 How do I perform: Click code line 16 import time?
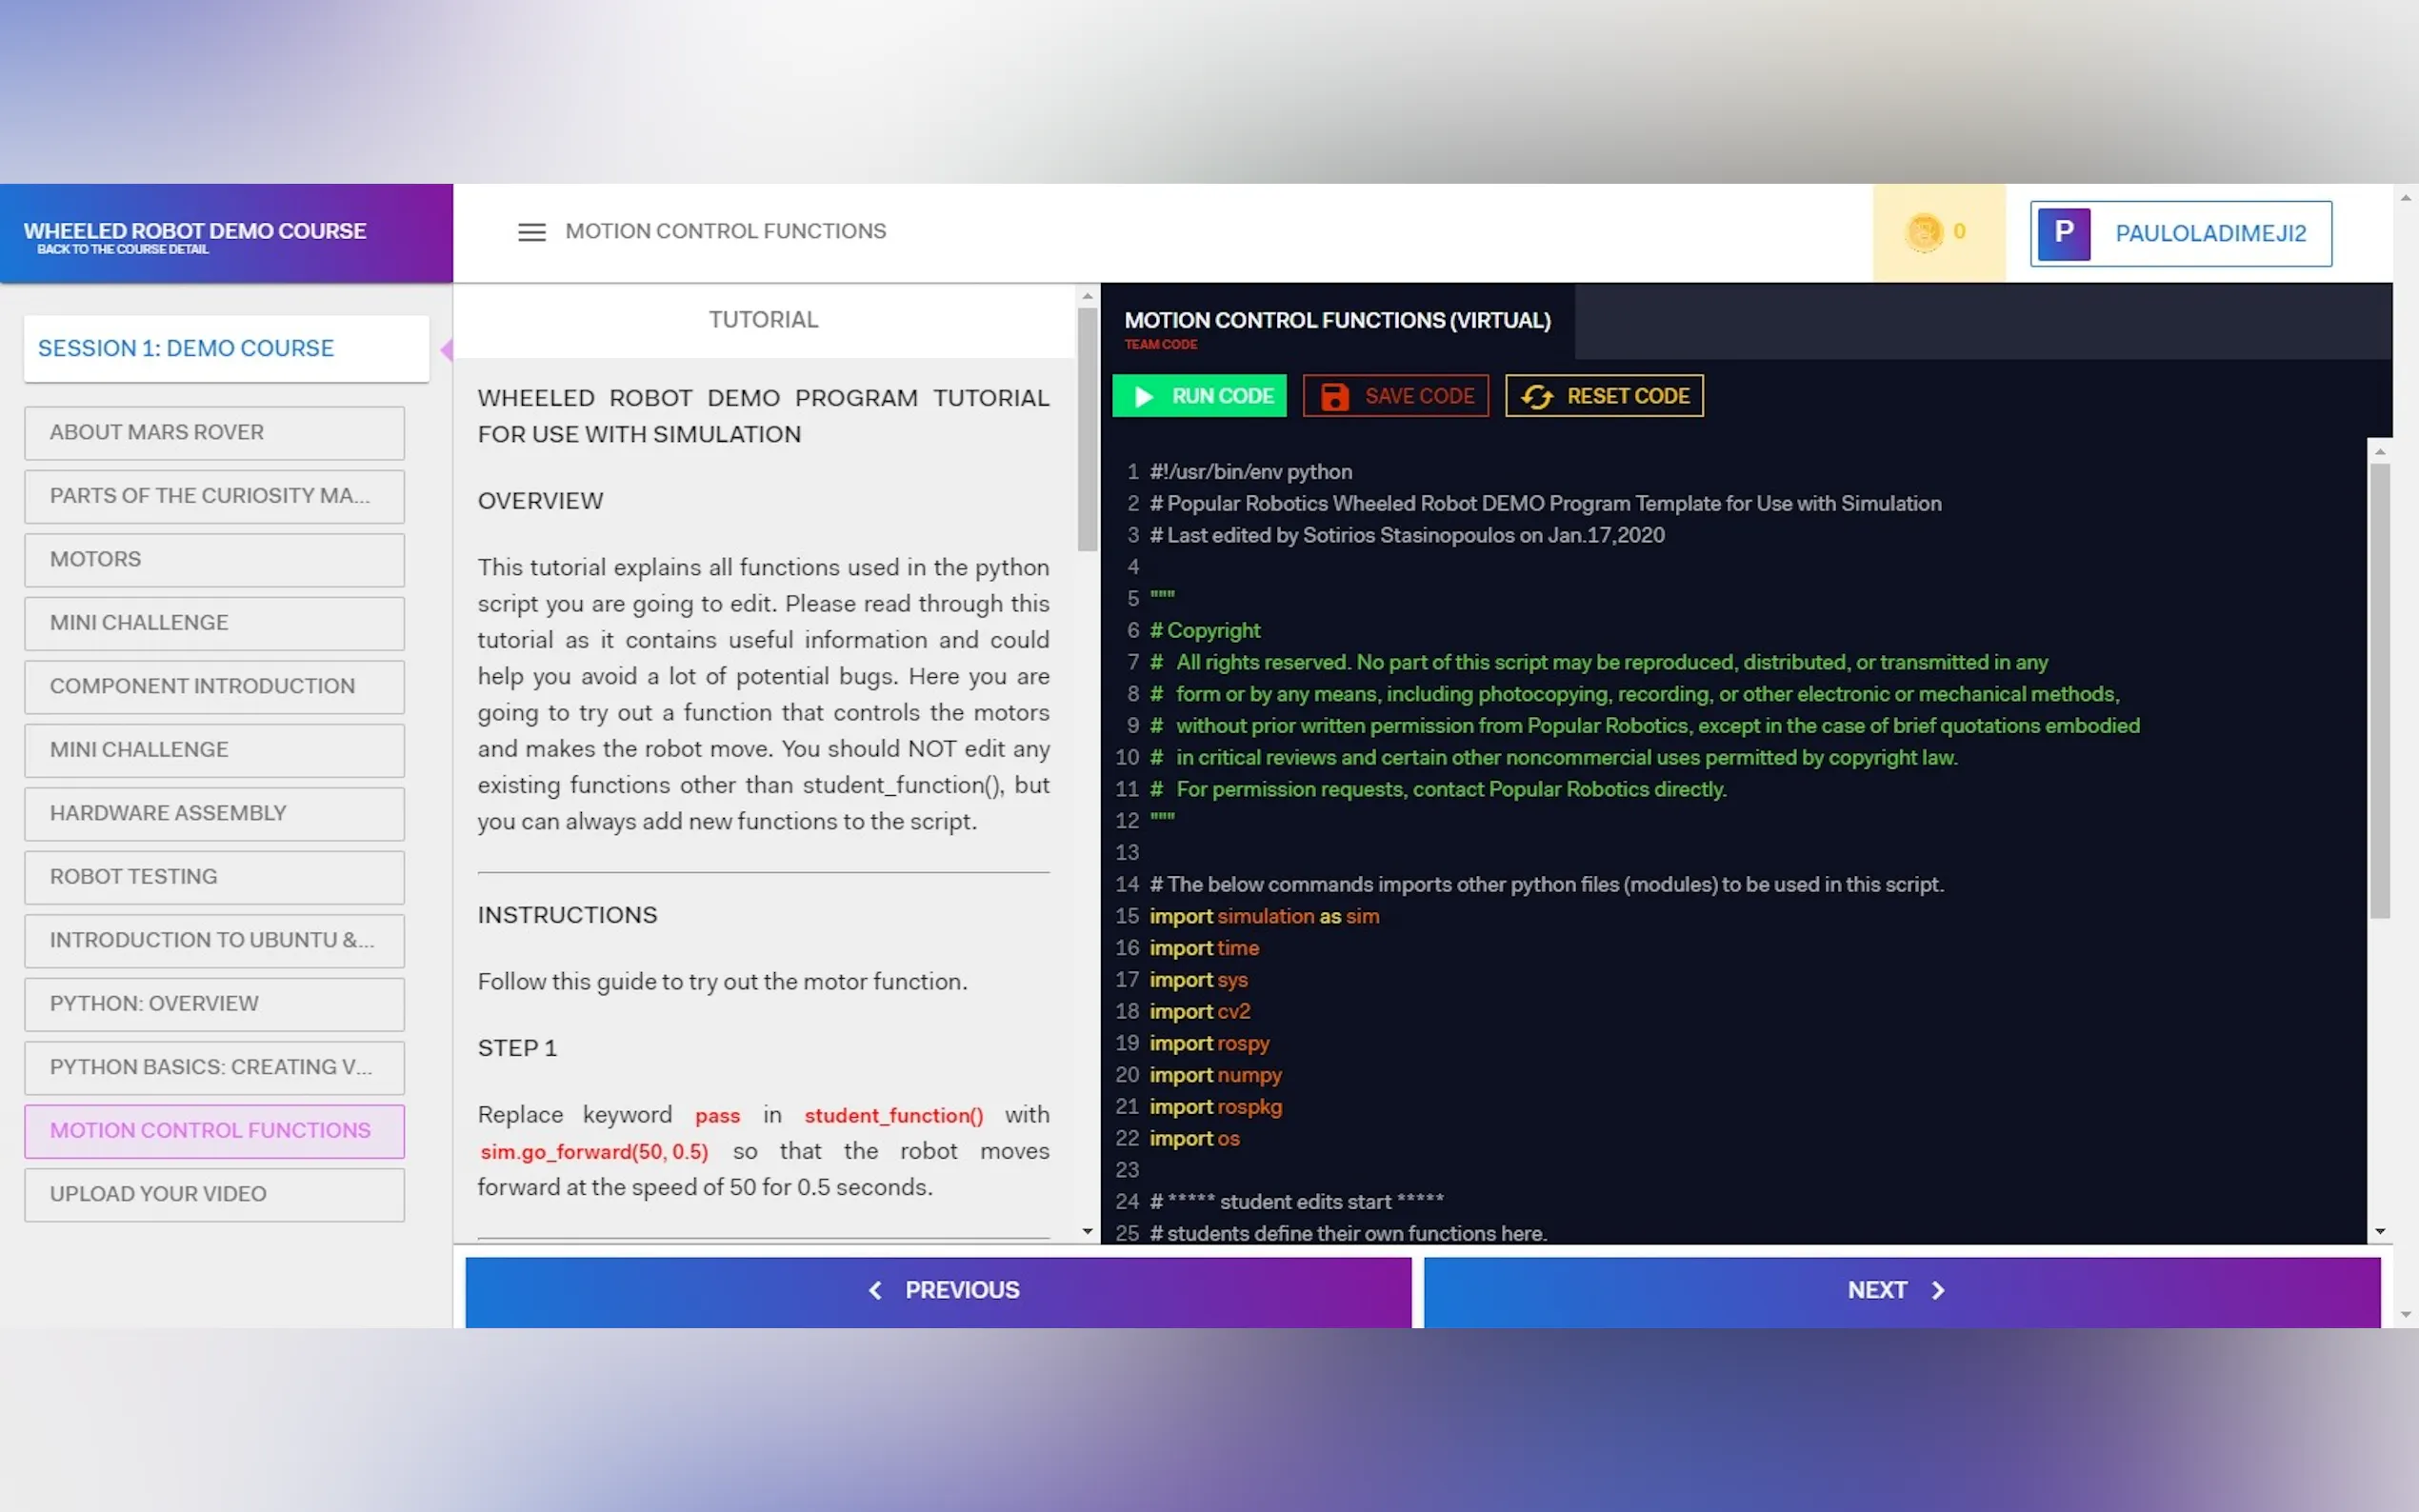pyautogui.click(x=1204, y=948)
